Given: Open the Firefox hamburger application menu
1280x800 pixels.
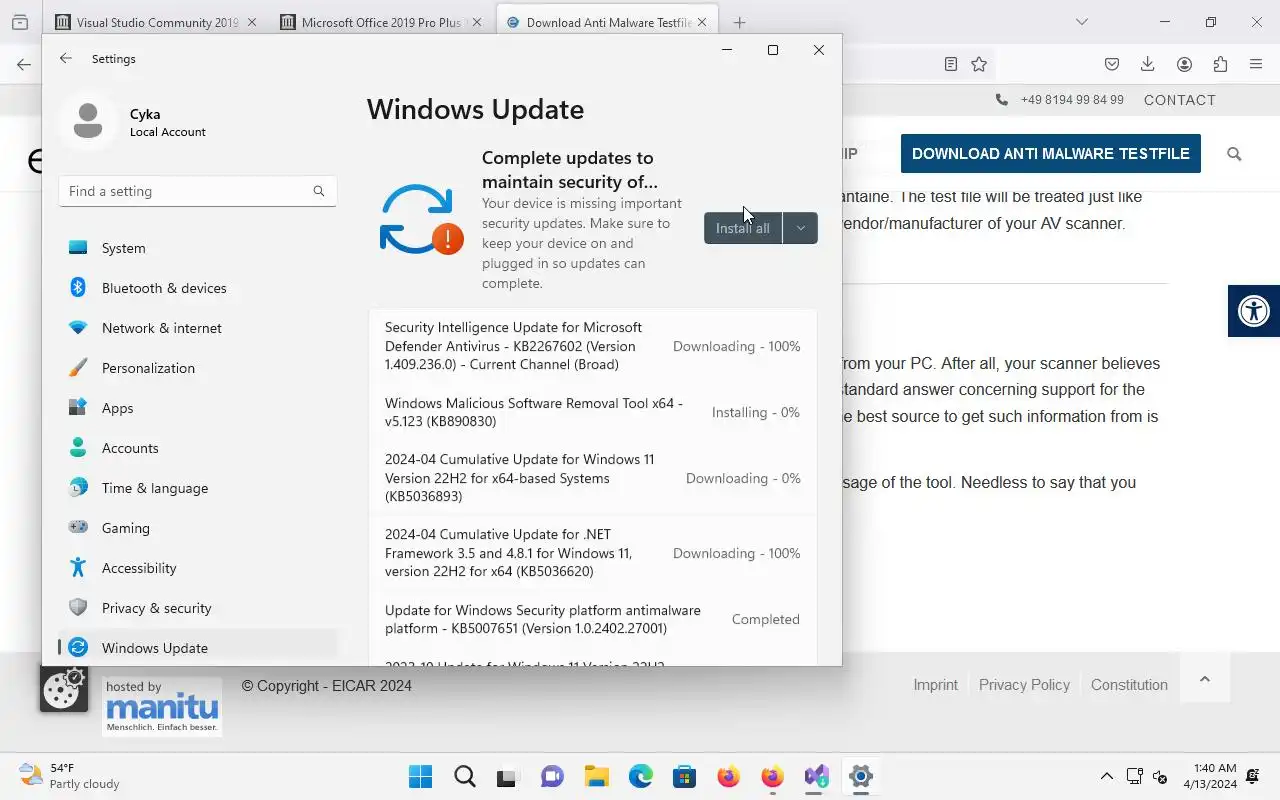Looking at the screenshot, I should (x=1256, y=64).
